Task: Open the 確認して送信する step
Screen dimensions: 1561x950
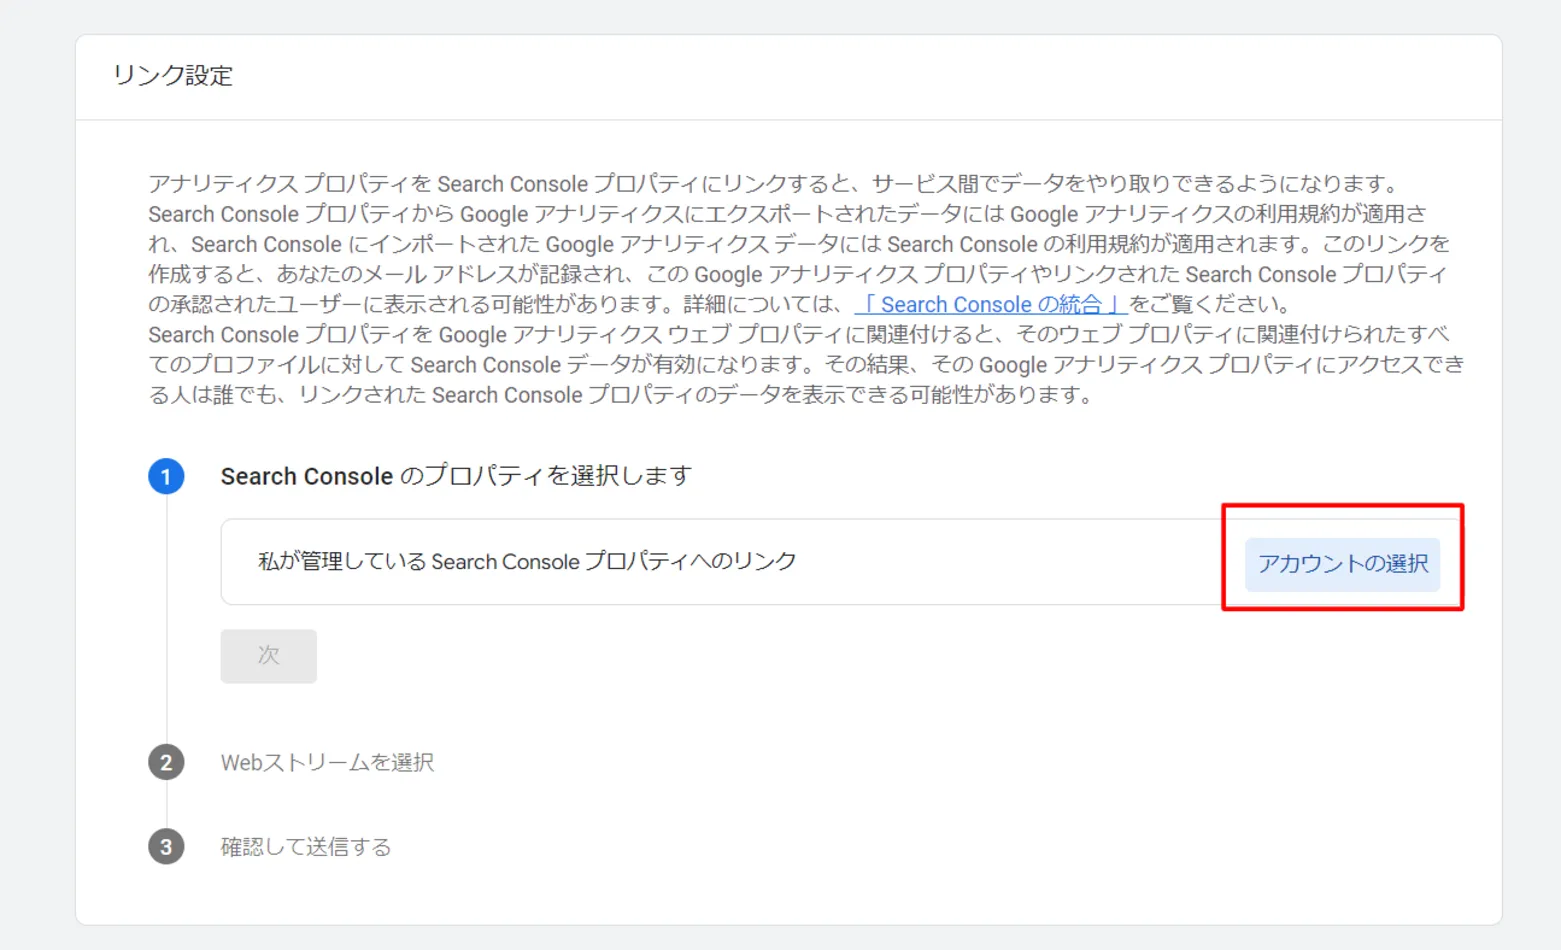Action: tap(306, 847)
